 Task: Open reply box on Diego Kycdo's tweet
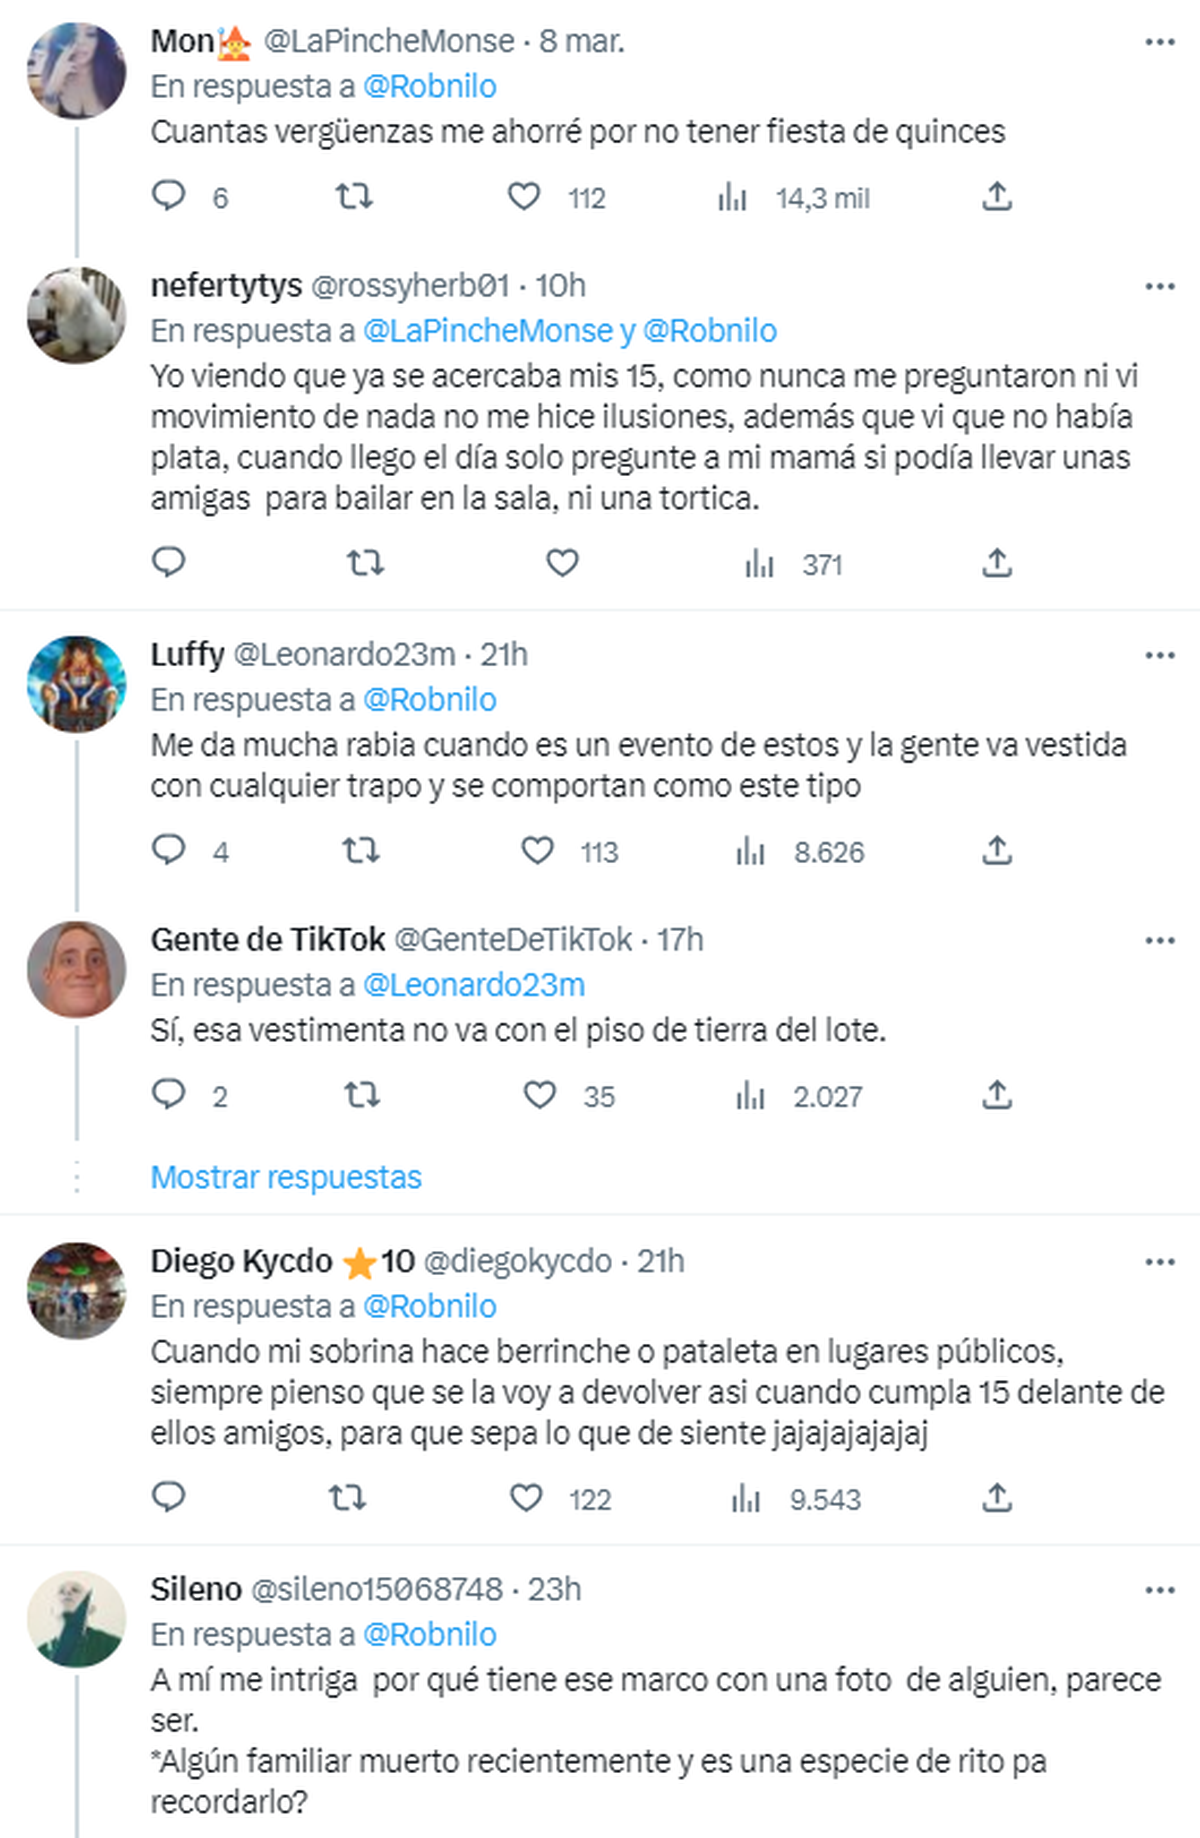point(169,1498)
